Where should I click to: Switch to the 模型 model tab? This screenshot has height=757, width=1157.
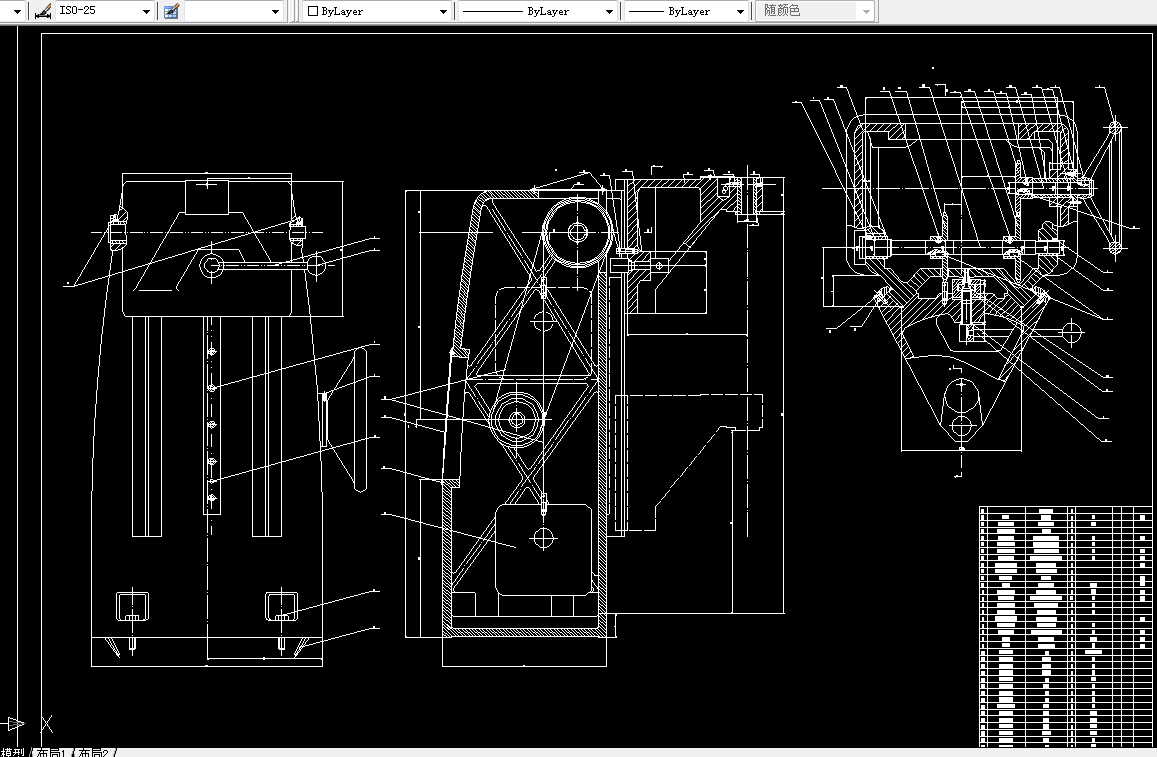pos(13,753)
